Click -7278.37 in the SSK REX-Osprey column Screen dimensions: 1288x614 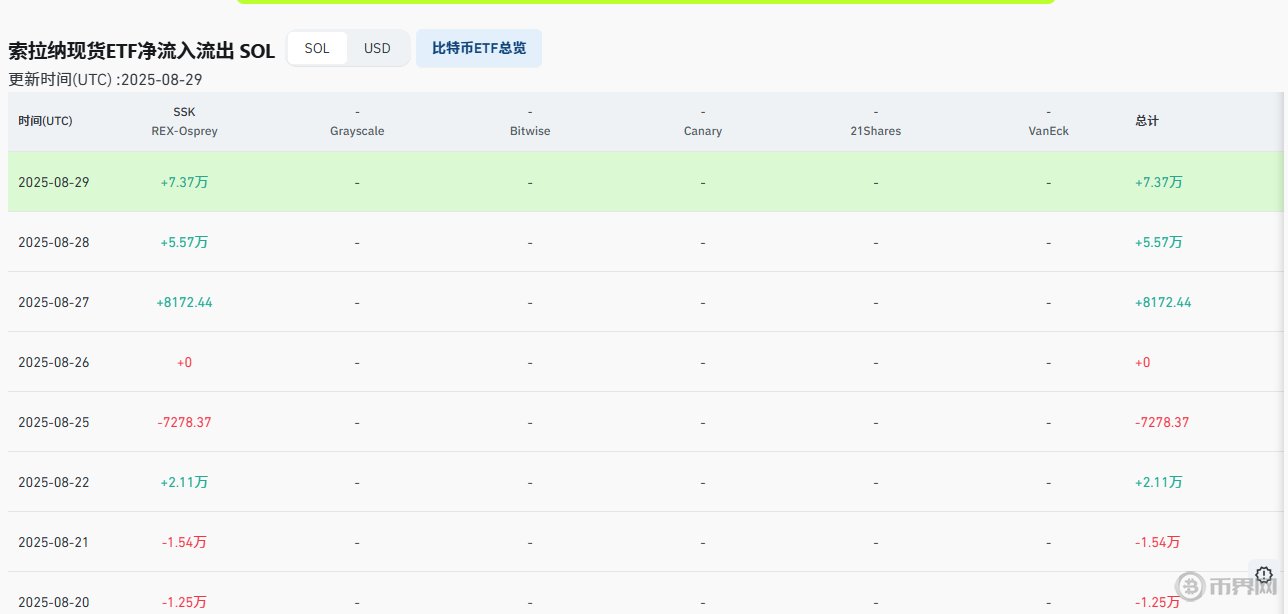pos(184,422)
